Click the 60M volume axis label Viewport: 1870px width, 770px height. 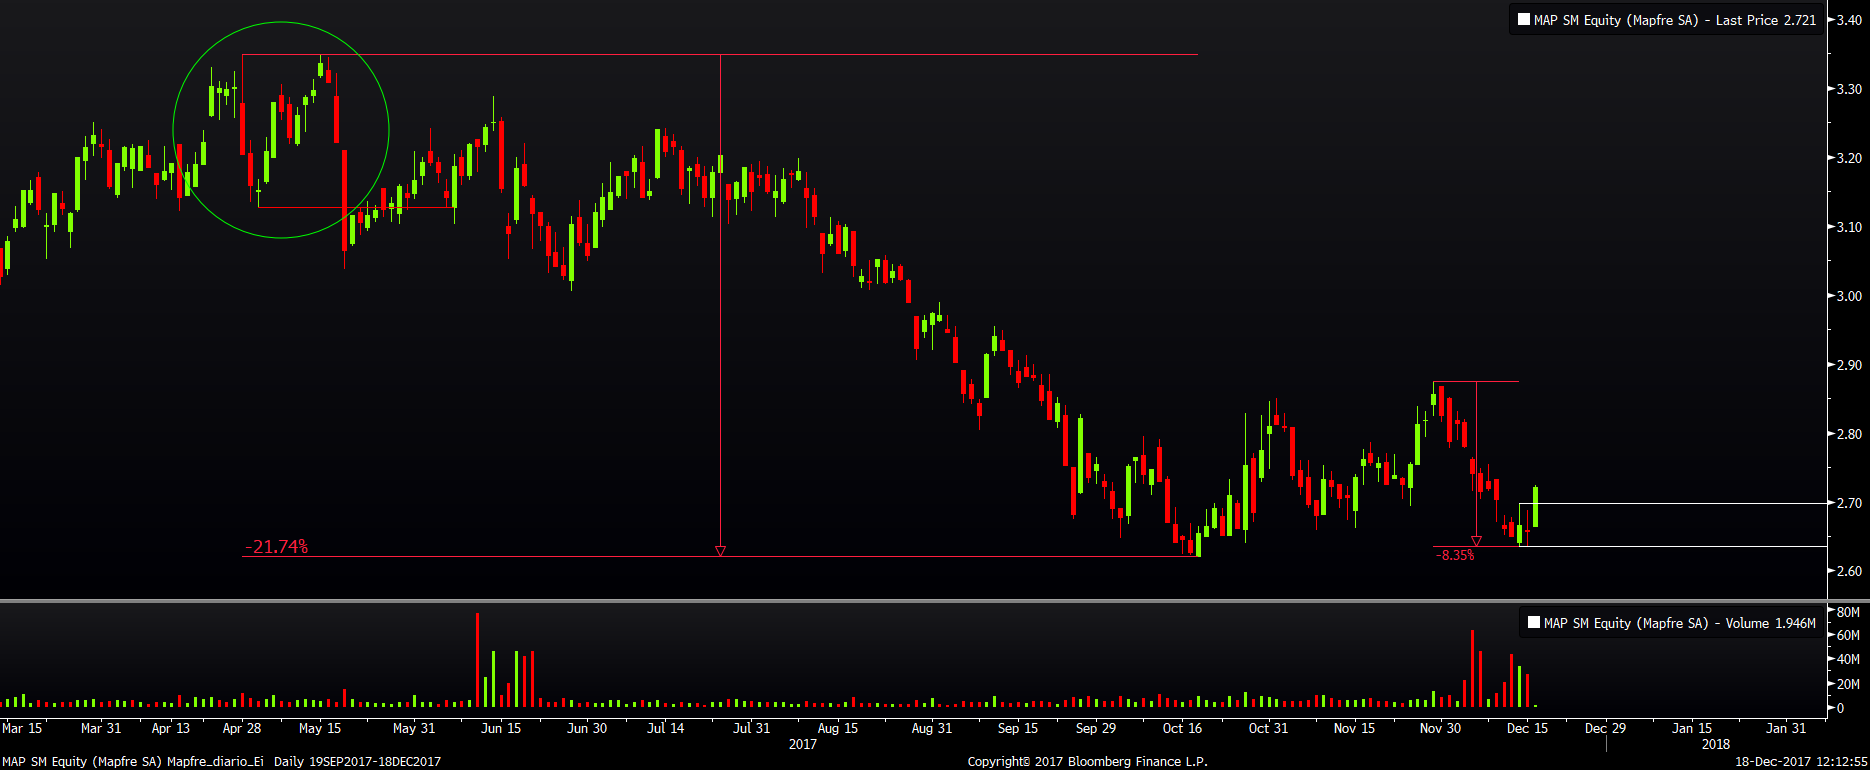1849,635
